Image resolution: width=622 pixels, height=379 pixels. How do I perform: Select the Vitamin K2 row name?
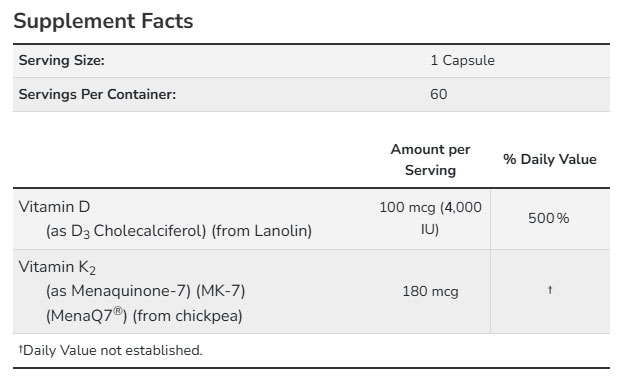tap(57, 267)
